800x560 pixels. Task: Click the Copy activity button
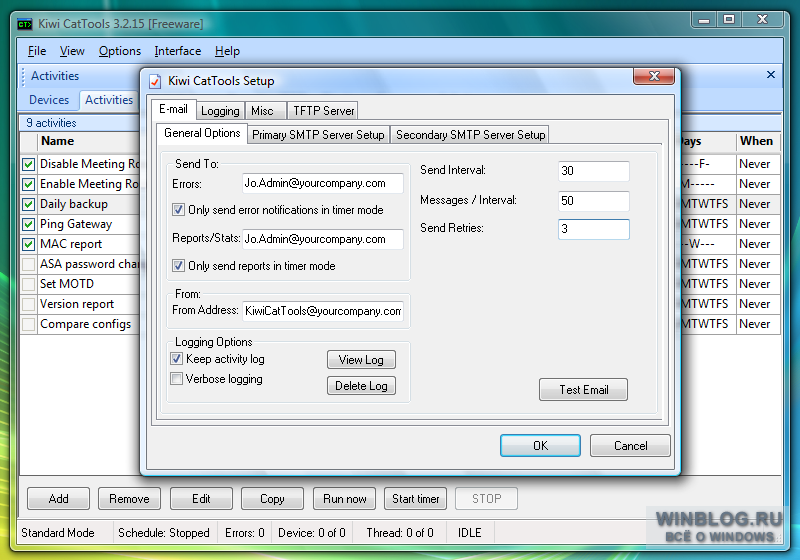point(272,499)
